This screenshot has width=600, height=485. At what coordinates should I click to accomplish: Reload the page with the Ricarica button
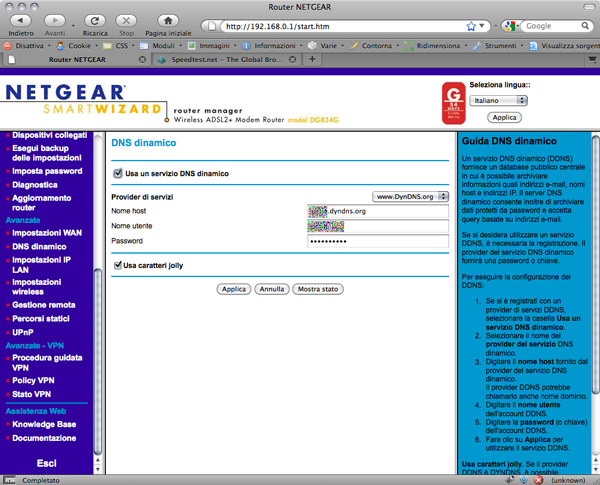tap(95, 21)
